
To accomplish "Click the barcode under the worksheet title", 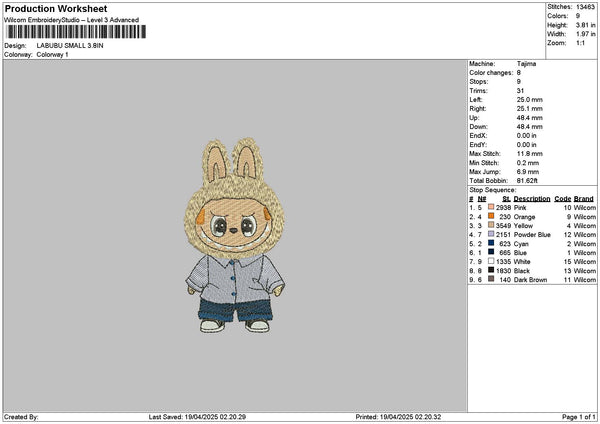I will click(76, 32).
